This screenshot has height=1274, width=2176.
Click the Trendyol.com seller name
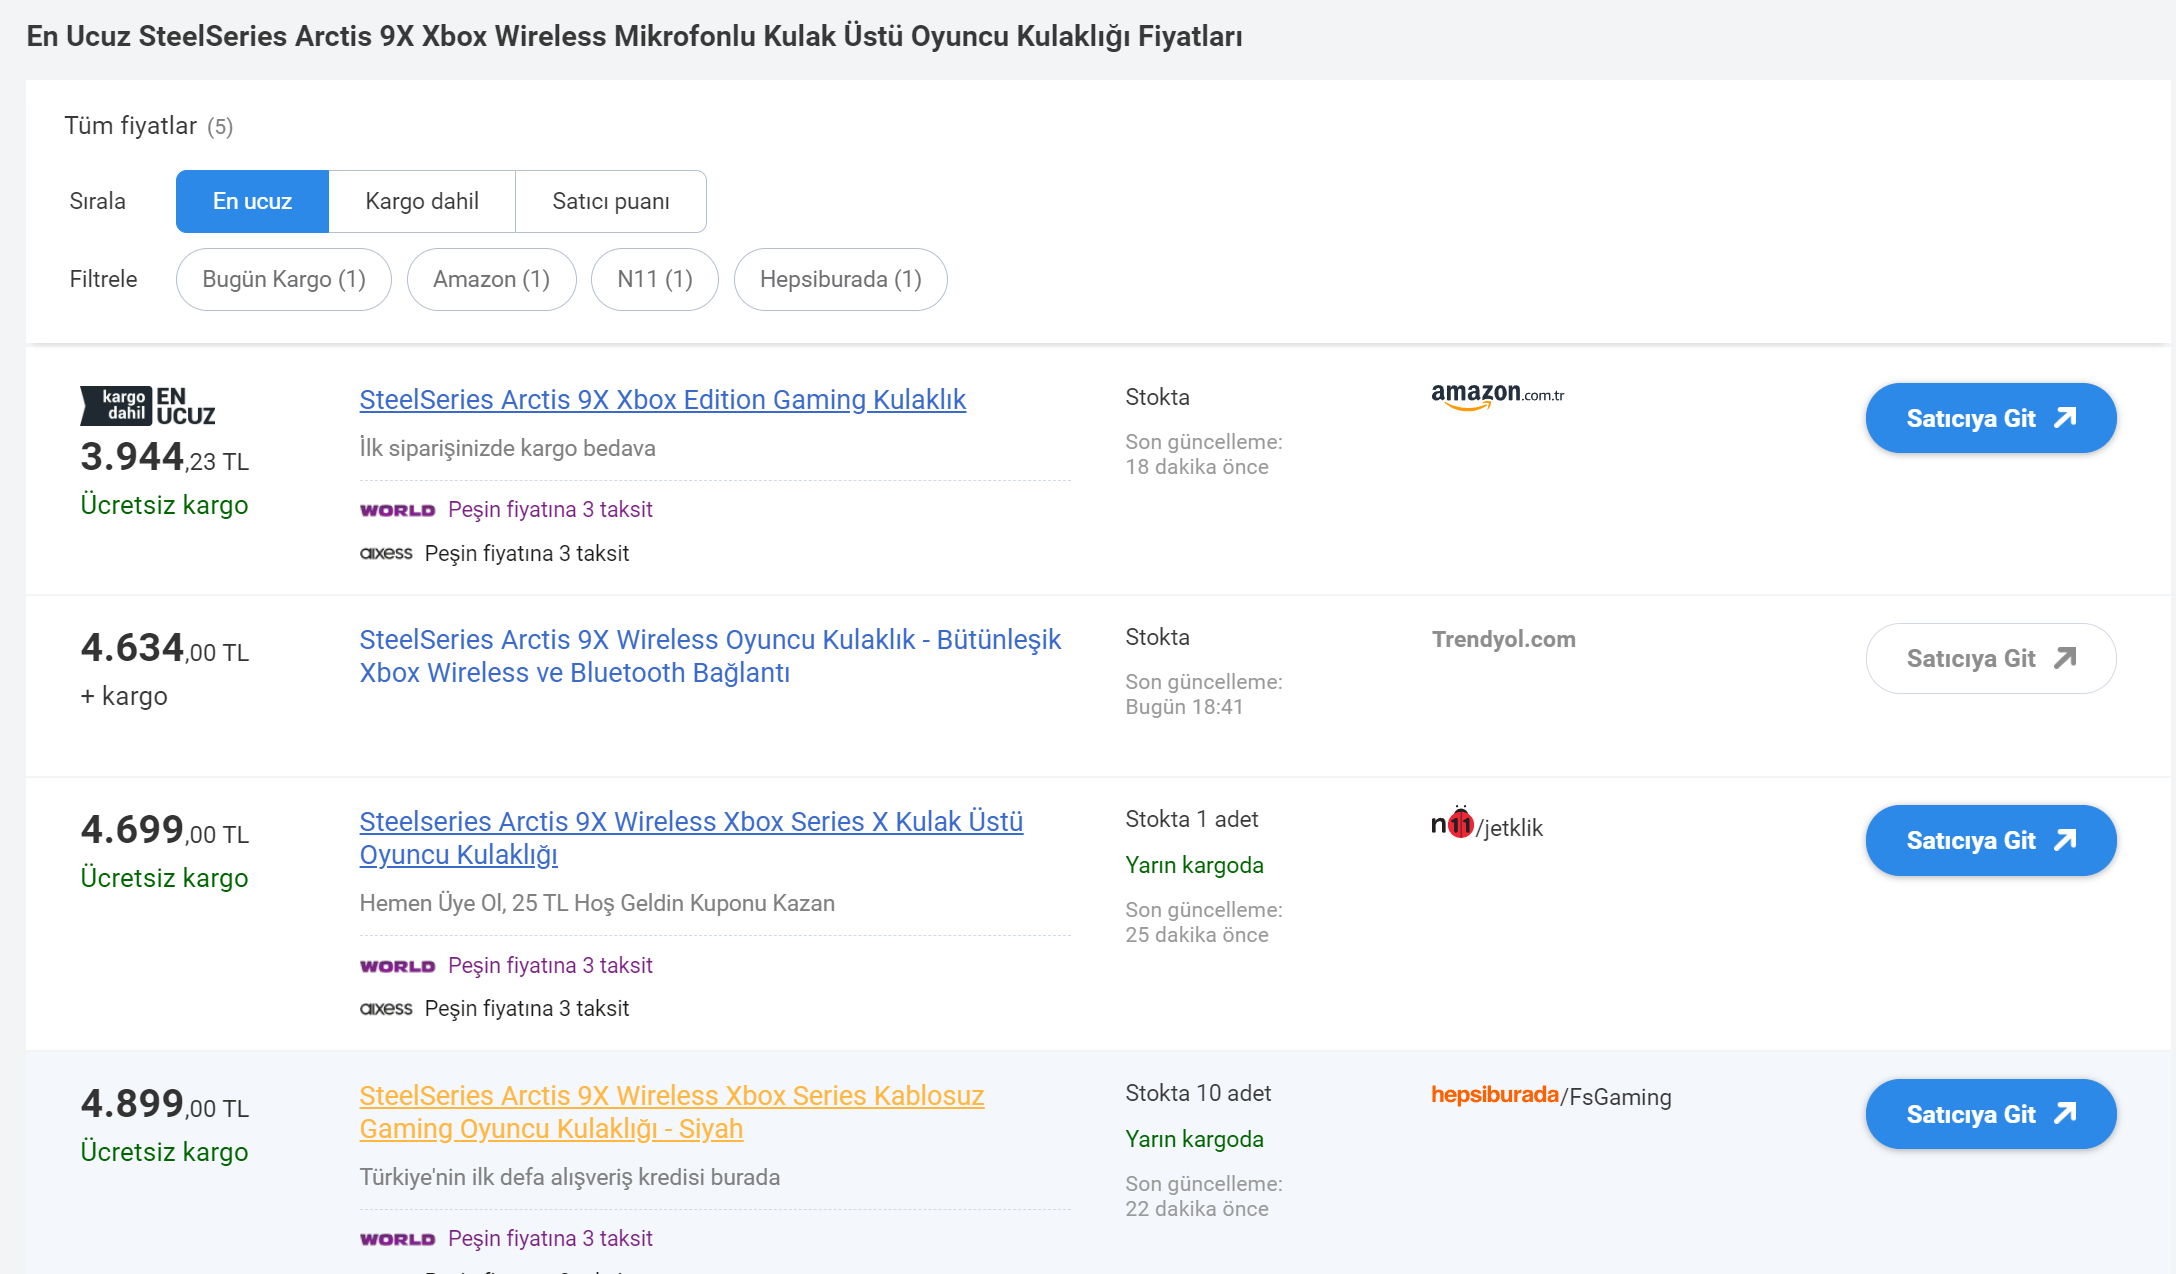coord(1504,639)
